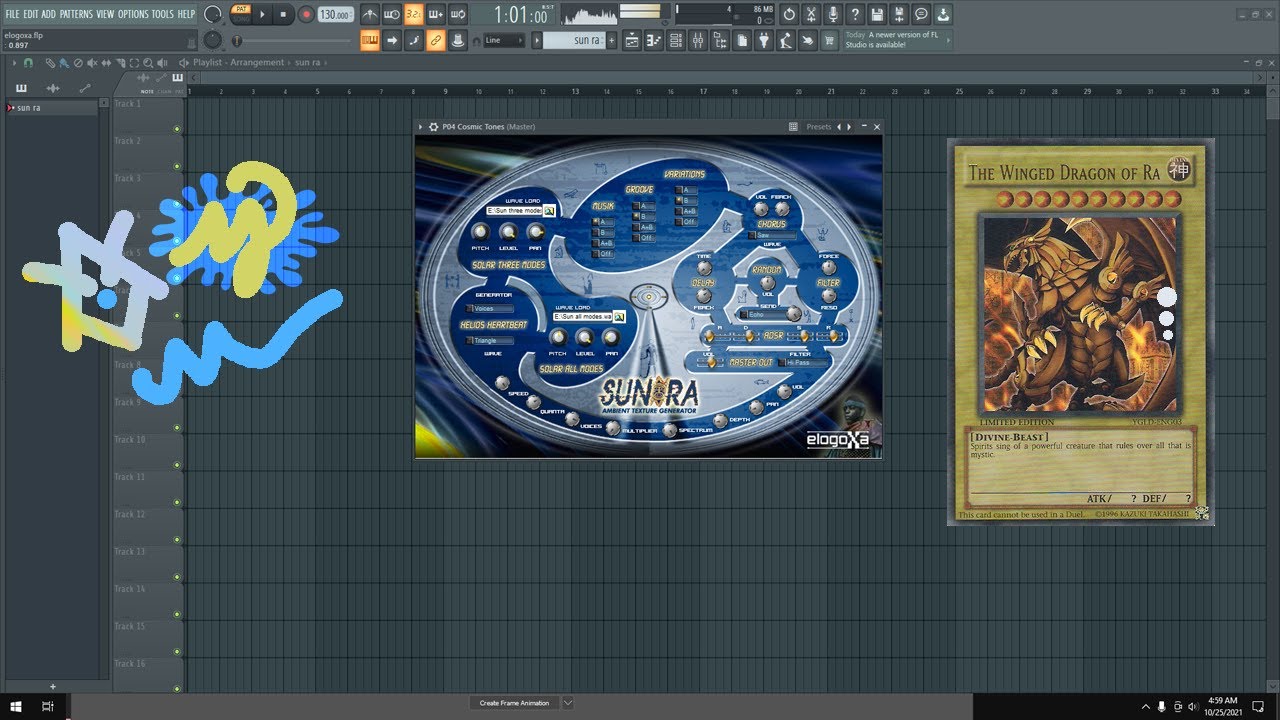
Task: Open the plugin settings gear for Cosmic Tones
Action: pos(433,127)
